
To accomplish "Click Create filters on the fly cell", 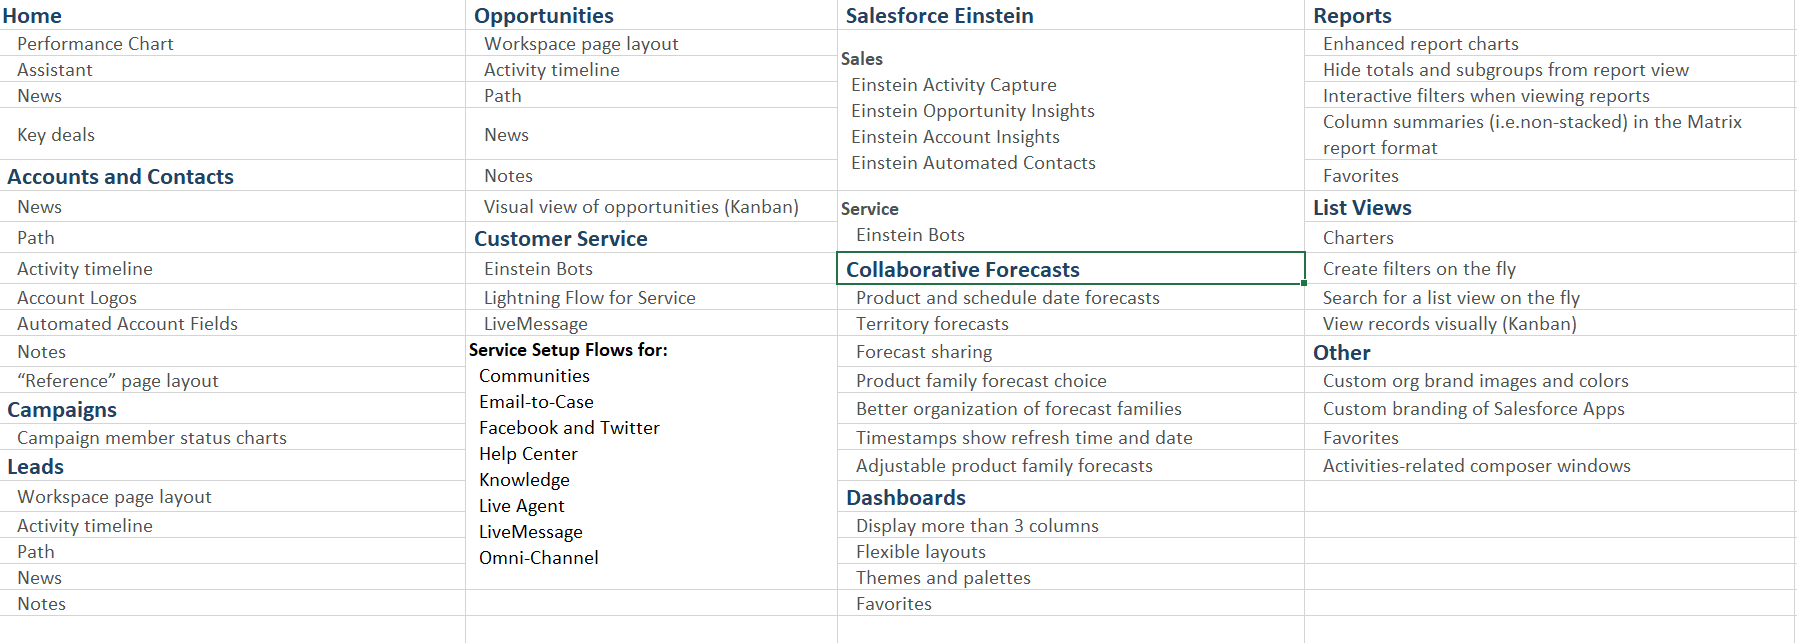I will tap(1549, 269).
